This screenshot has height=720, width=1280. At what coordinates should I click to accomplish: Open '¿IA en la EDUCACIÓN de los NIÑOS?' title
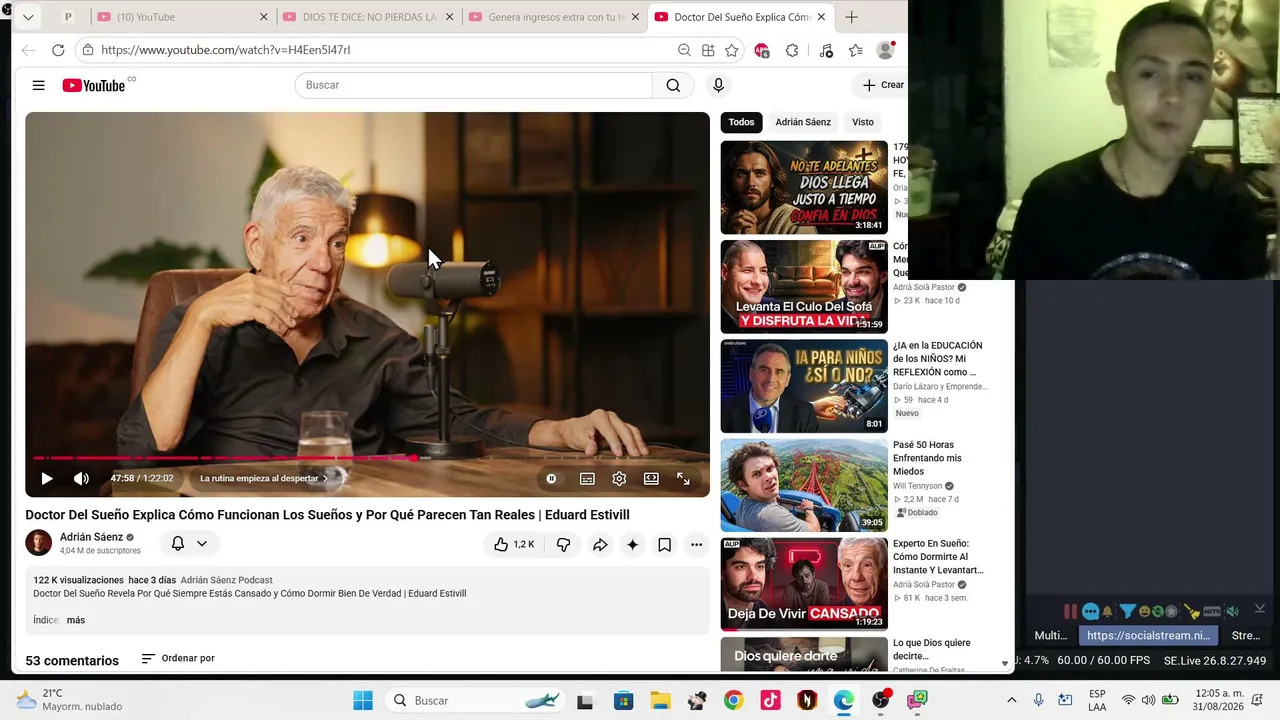[938, 359]
